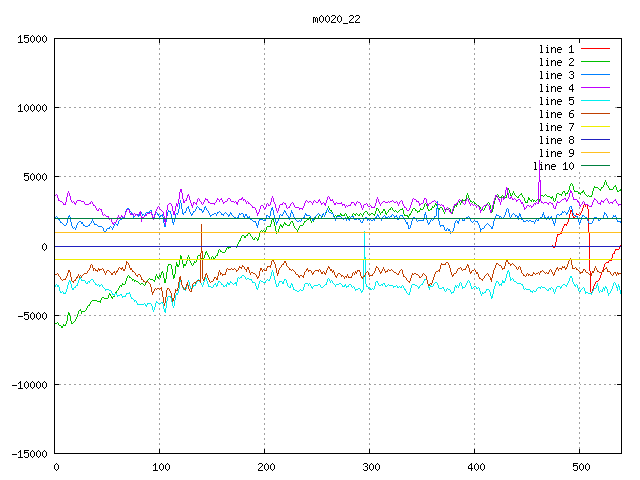Click the red swatch for line 1
640x480 pixels.
[x=595, y=49]
